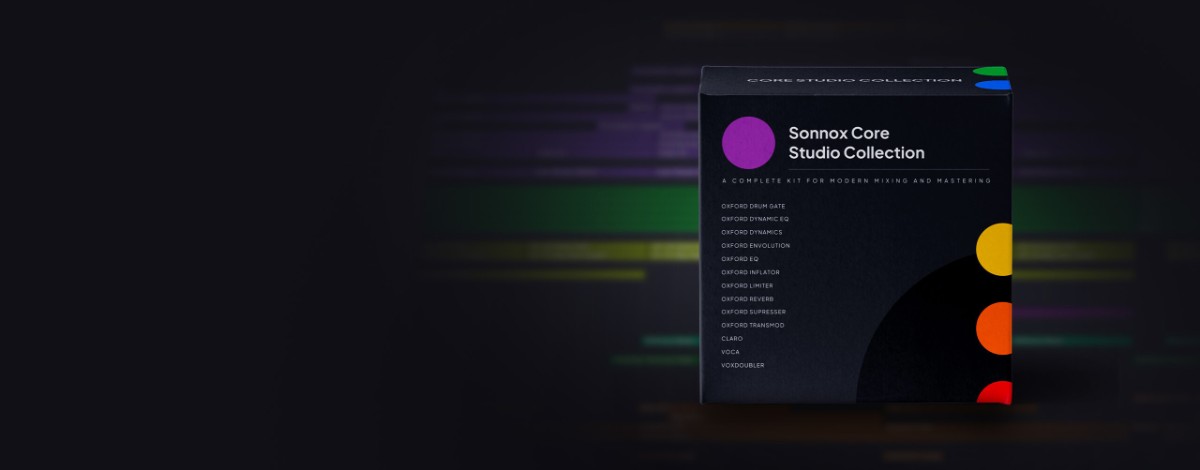Click the purple circle logo on the box
The height and width of the screenshot is (470, 1200).
(x=748, y=143)
